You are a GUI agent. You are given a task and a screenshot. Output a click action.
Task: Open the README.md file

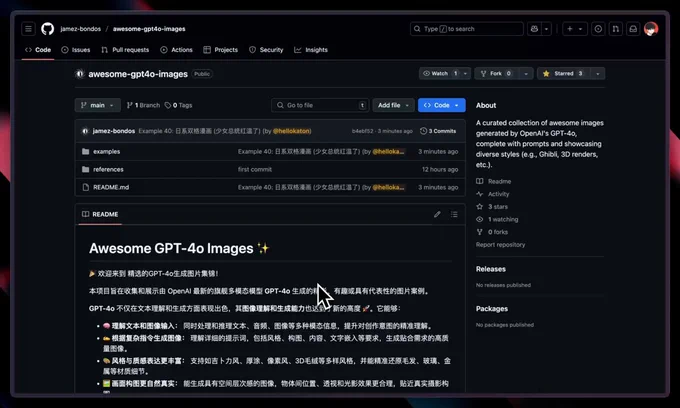pyautogui.click(x=111, y=187)
